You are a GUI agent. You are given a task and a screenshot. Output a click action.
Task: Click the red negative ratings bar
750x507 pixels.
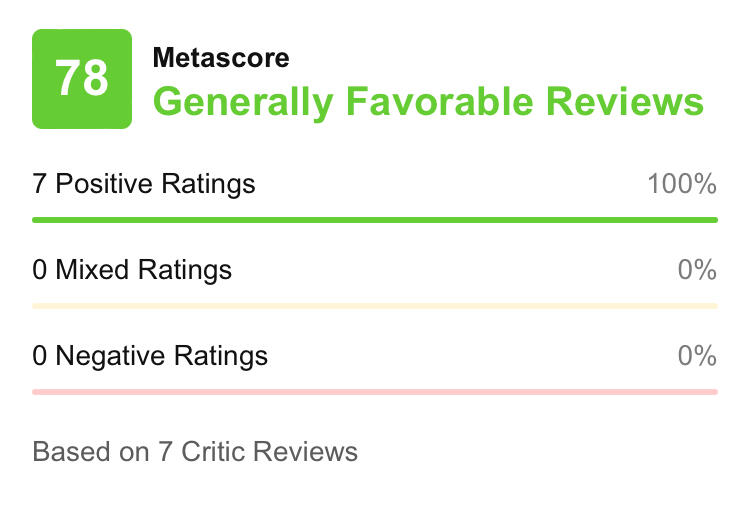(375, 392)
